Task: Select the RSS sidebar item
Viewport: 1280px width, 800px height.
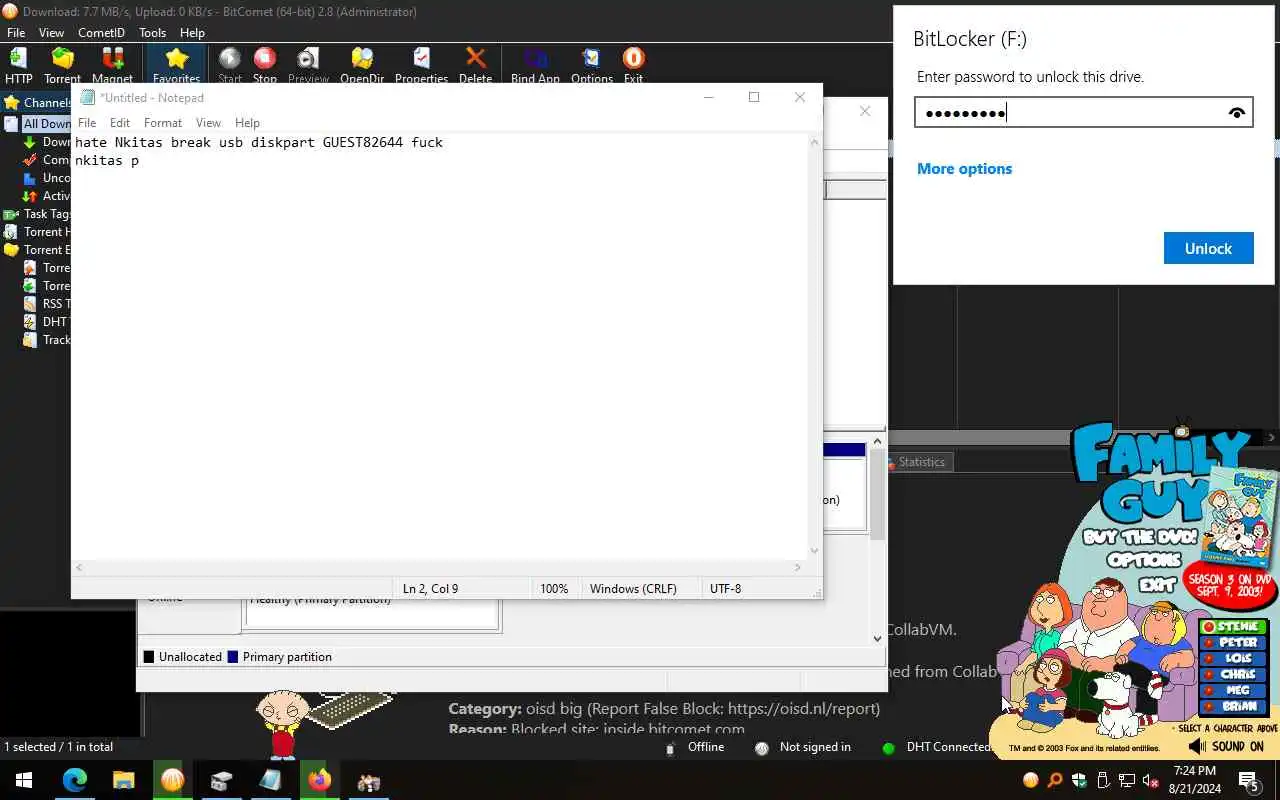Action: click(45, 304)
